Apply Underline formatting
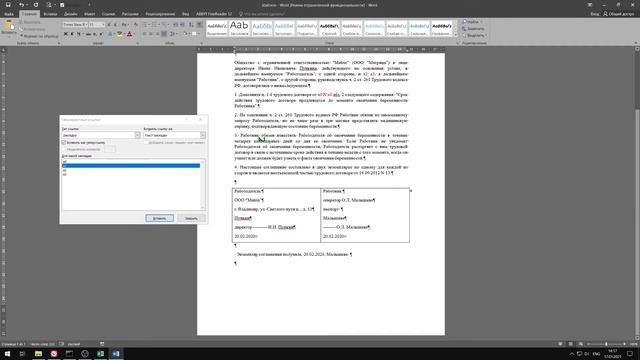640x360 pixels. pyautogui.click(x=79, y=34)
